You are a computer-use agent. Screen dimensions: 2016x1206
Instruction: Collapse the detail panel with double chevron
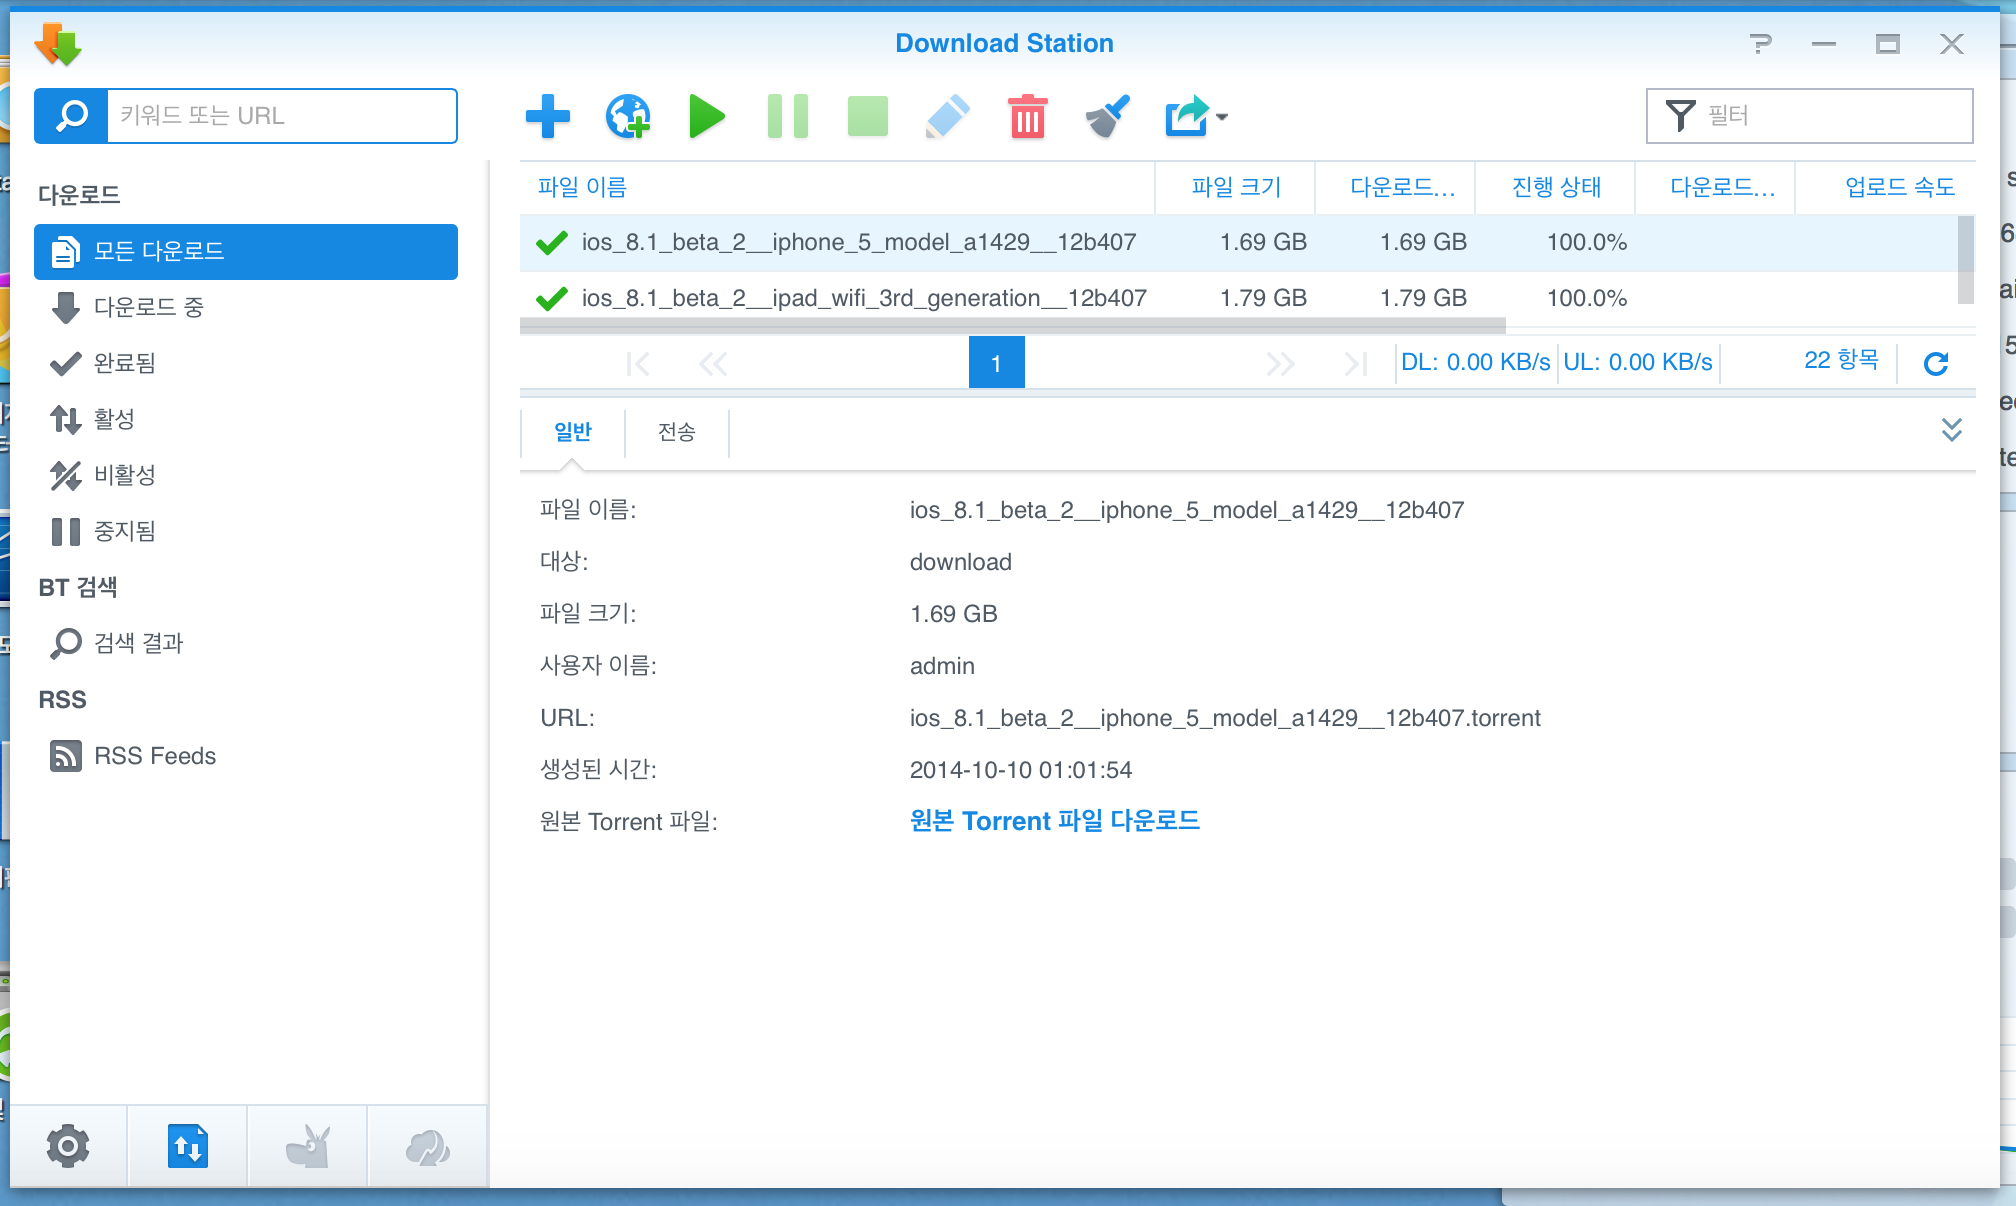pos(1951,430)
